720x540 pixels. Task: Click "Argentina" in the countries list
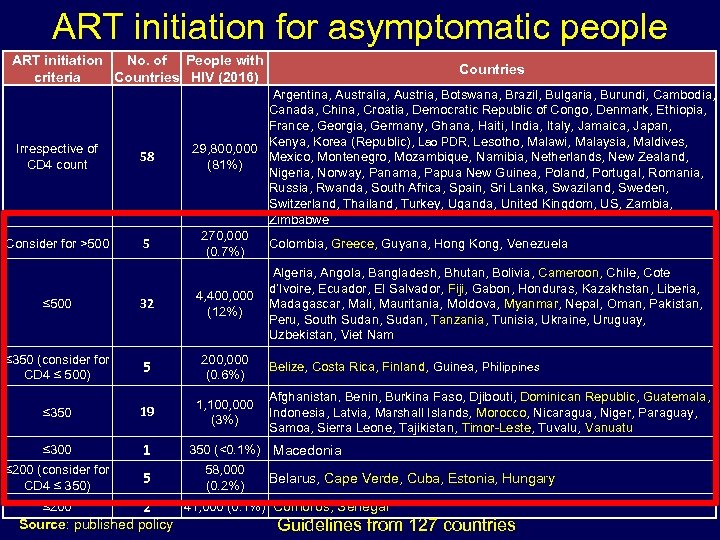[300, 95]
